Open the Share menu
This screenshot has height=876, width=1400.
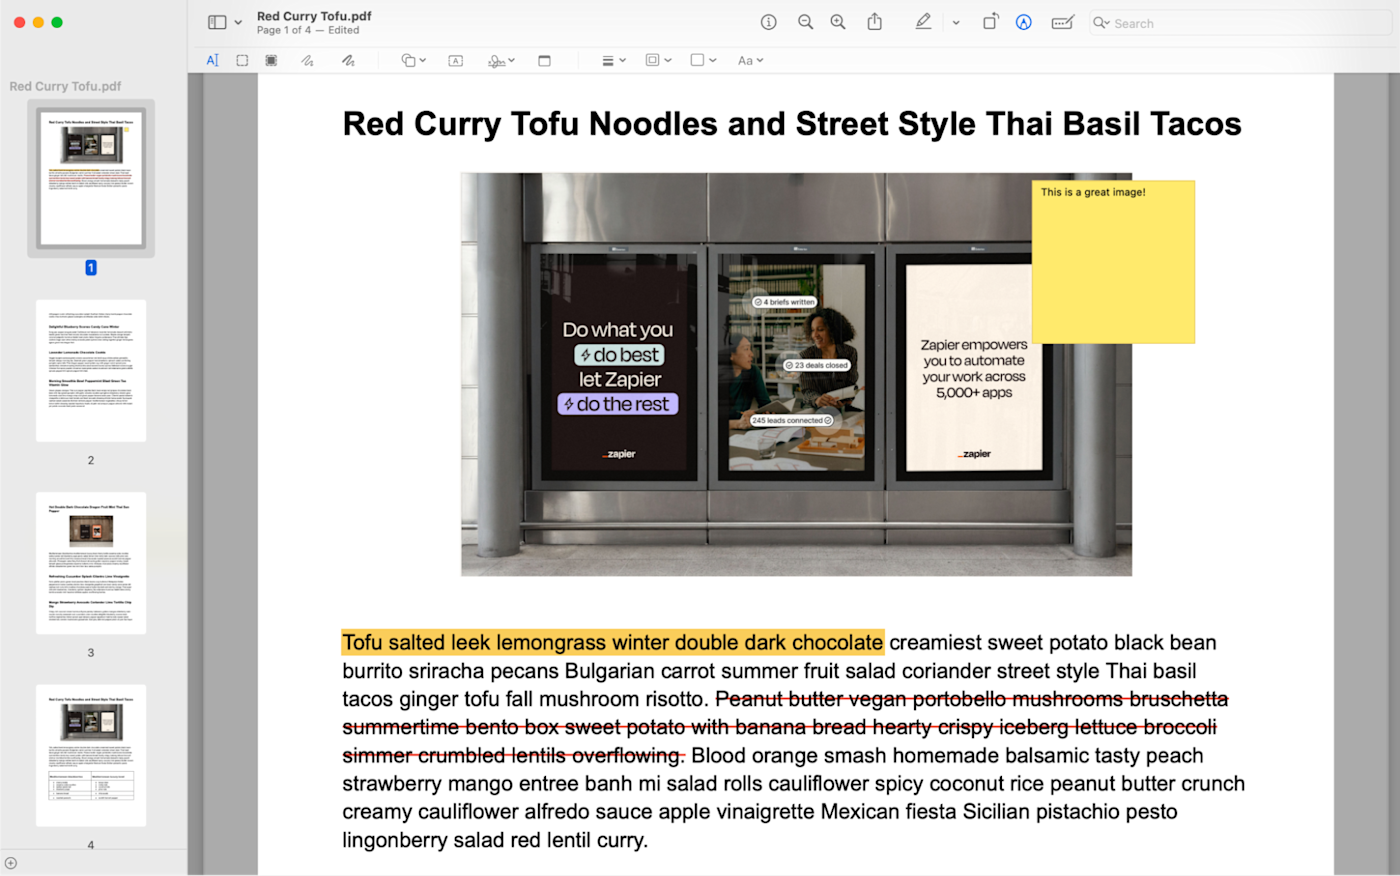point(874,22)
